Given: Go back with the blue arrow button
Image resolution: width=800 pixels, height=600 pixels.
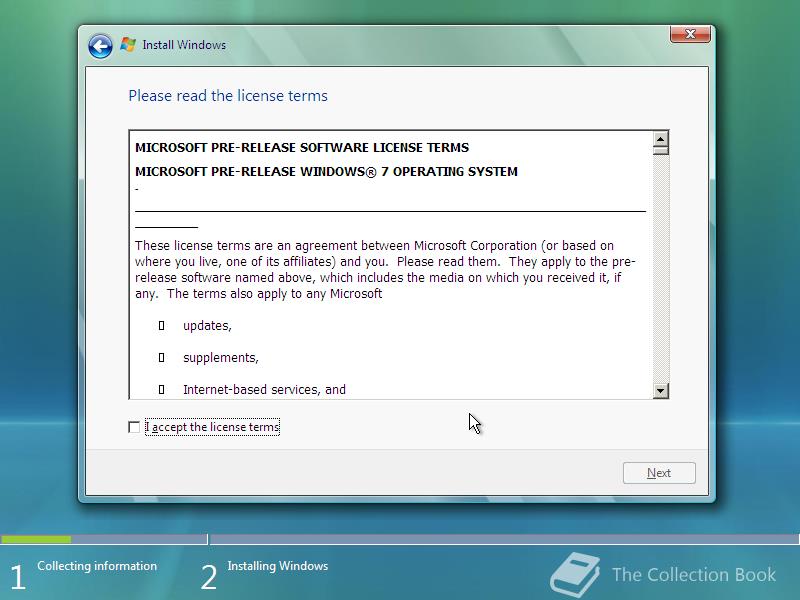Looking at the screenshot, I should pos(100,46).
